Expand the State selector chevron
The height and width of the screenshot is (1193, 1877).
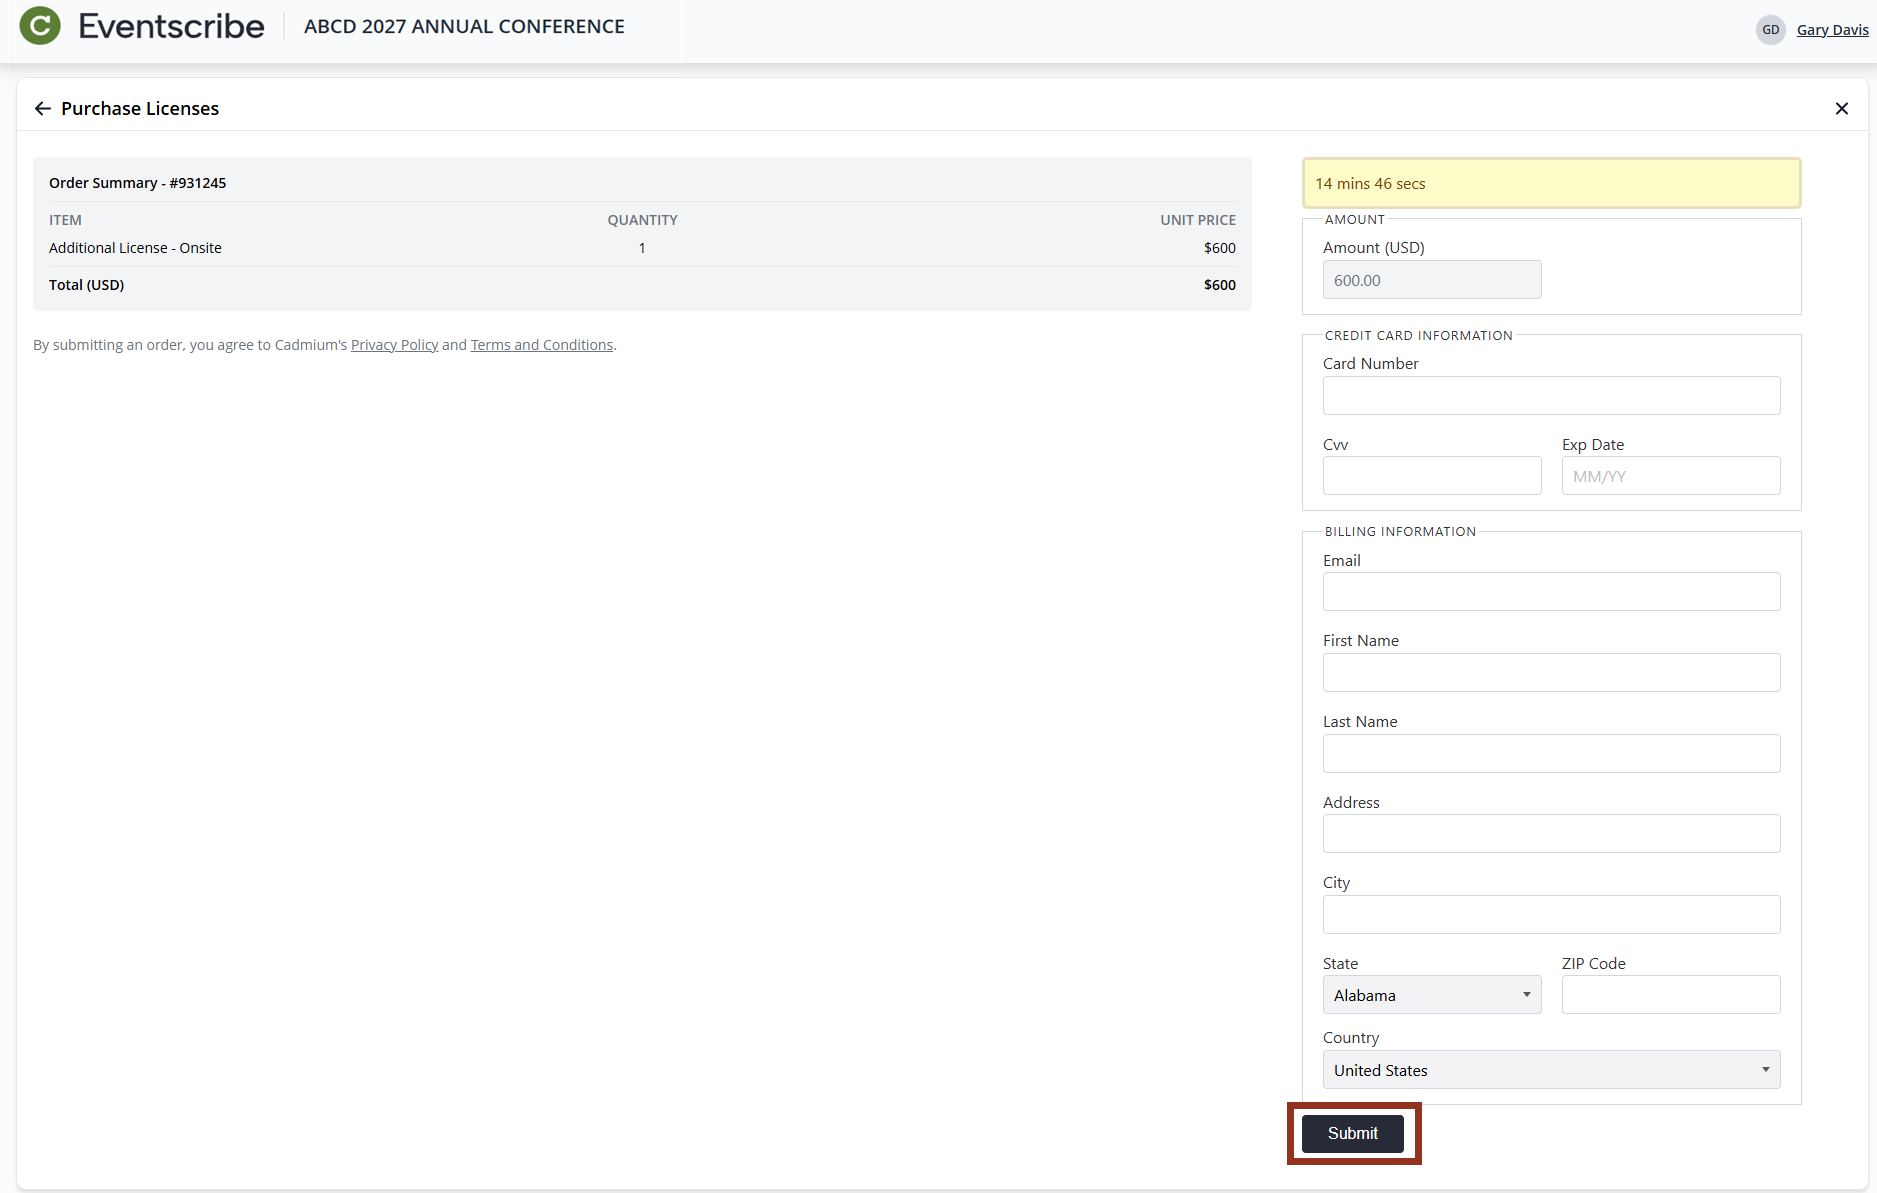tap(1525, 994)
